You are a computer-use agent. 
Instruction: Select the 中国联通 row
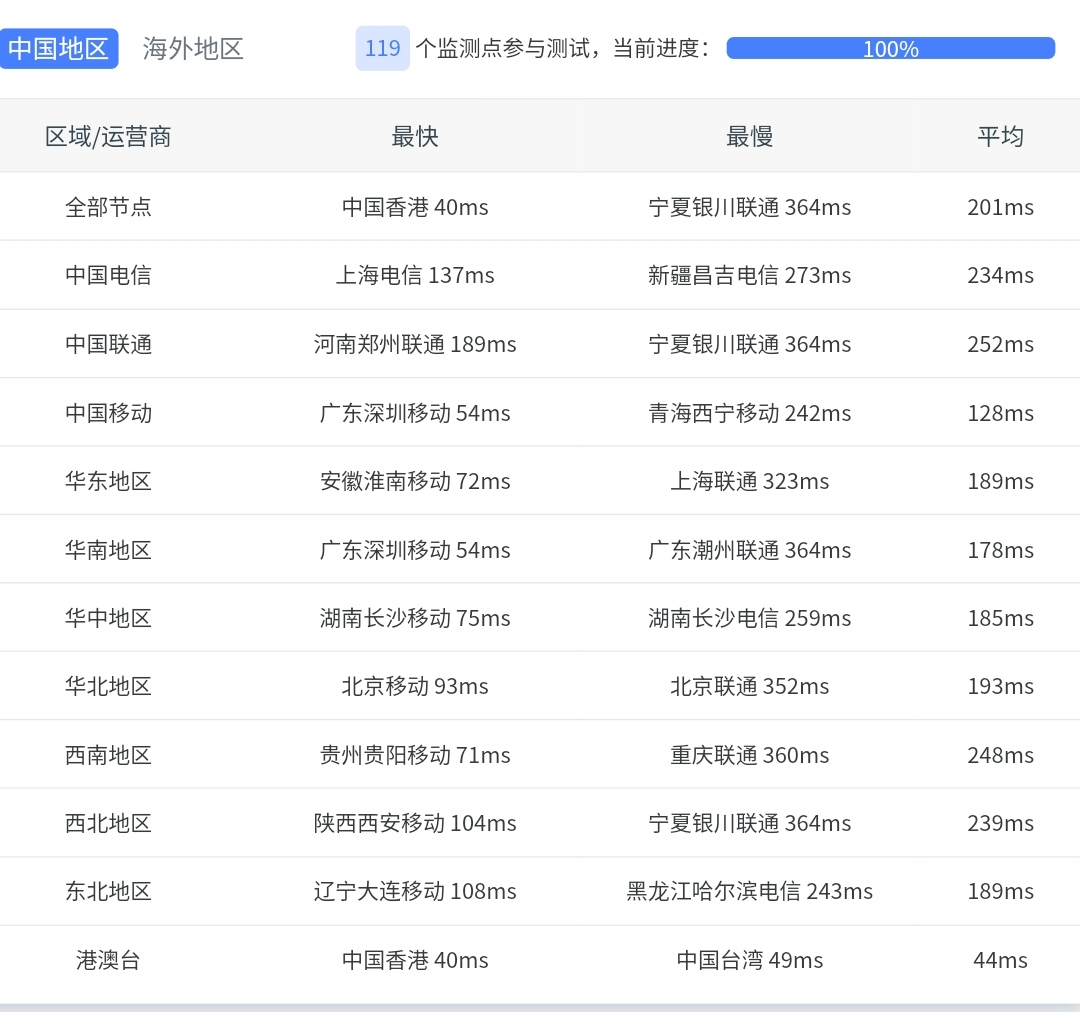[x=108, y=343]
